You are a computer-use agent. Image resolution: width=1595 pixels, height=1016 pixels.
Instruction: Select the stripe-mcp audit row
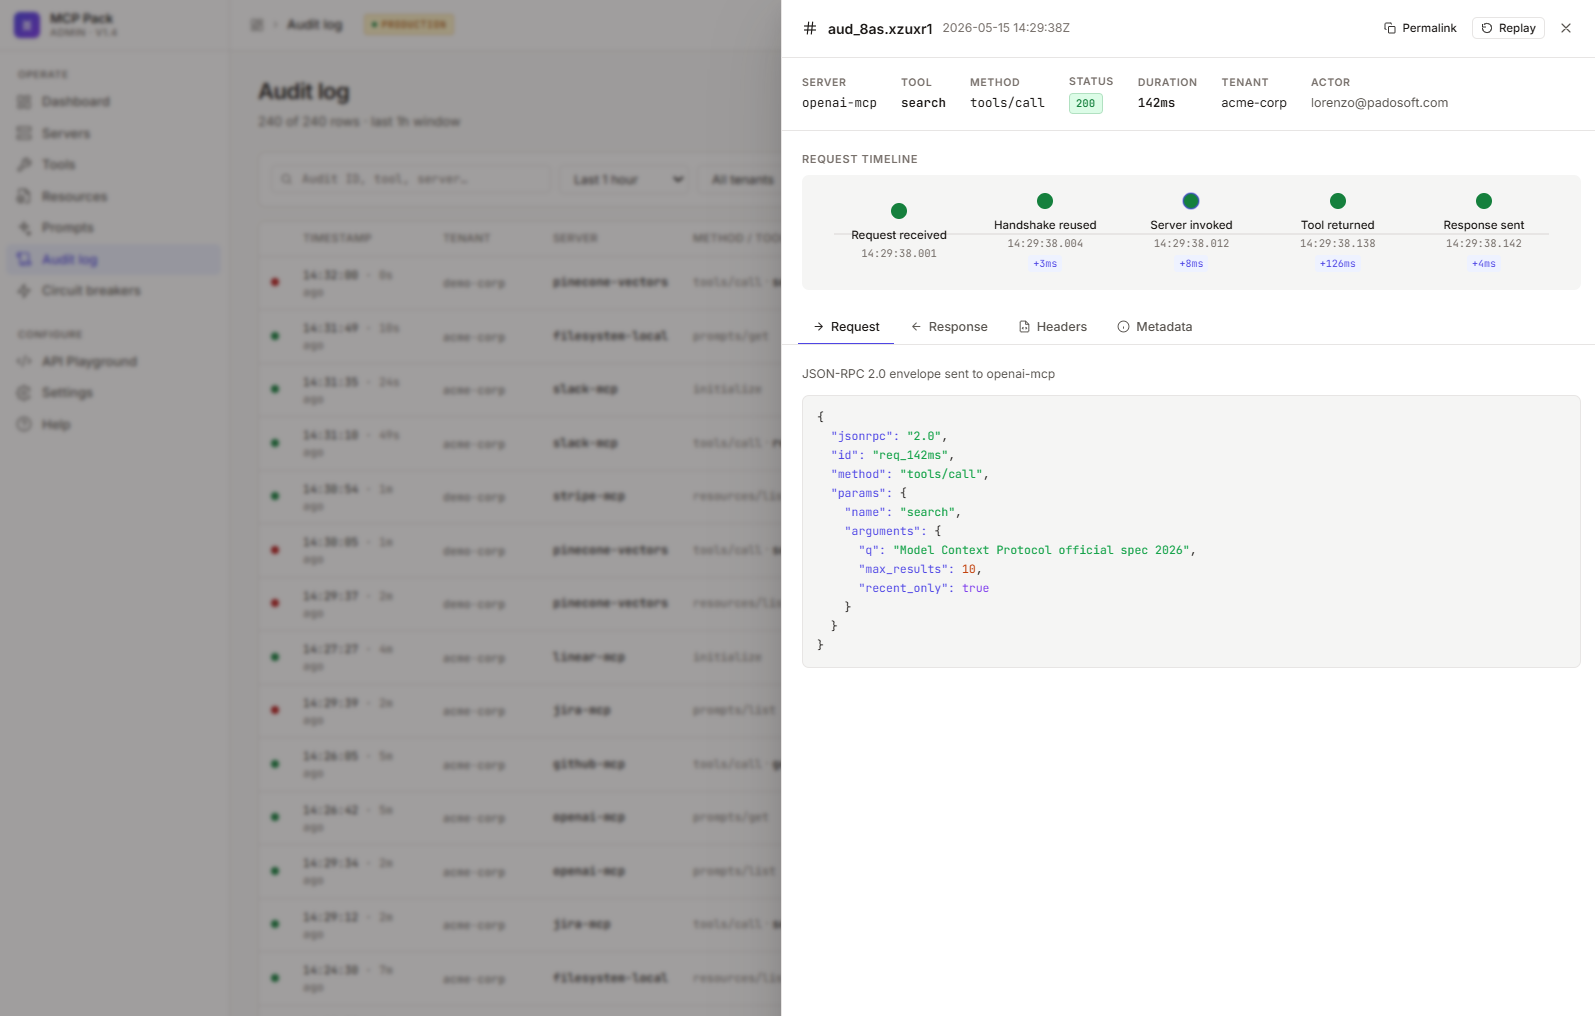520,497
